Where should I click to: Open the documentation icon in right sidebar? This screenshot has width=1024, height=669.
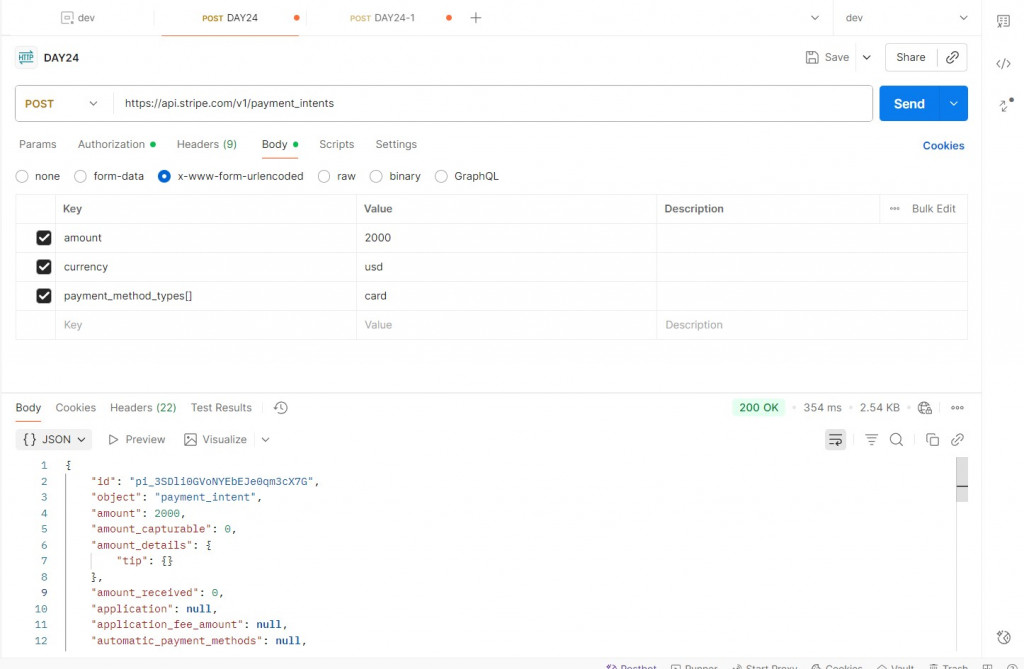point(1004,21)
